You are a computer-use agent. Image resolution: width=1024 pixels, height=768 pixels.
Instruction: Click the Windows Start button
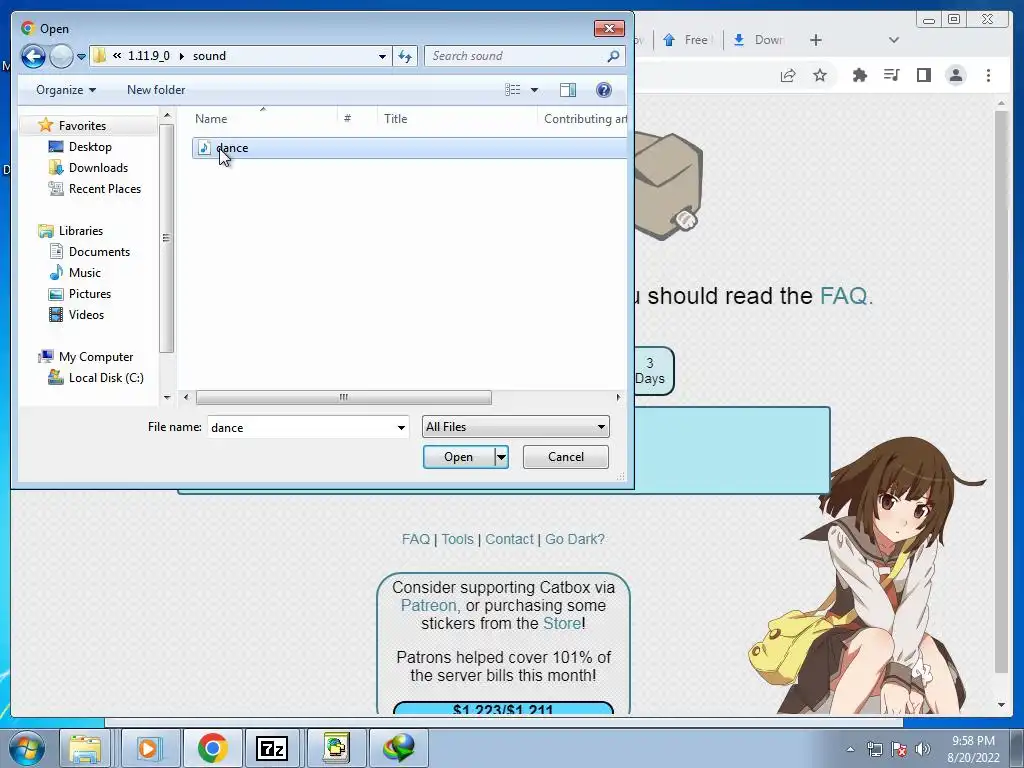coord(27,748)
